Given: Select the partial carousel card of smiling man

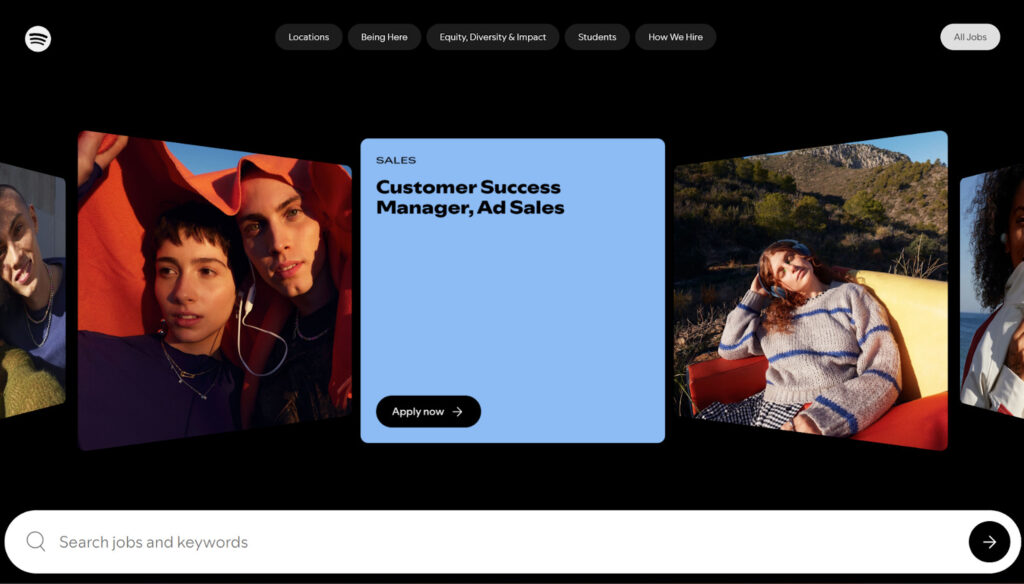Looking at the screenshot, I should 33,291.
